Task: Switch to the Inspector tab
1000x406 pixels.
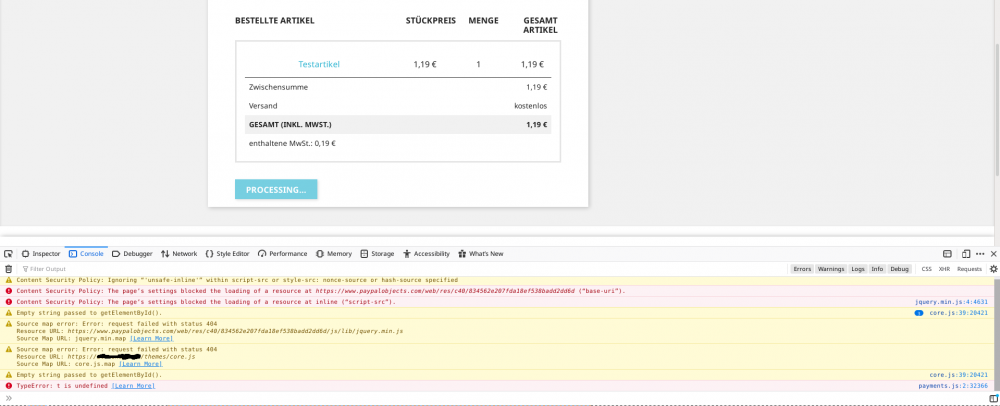Action: [x=41, y=254]
